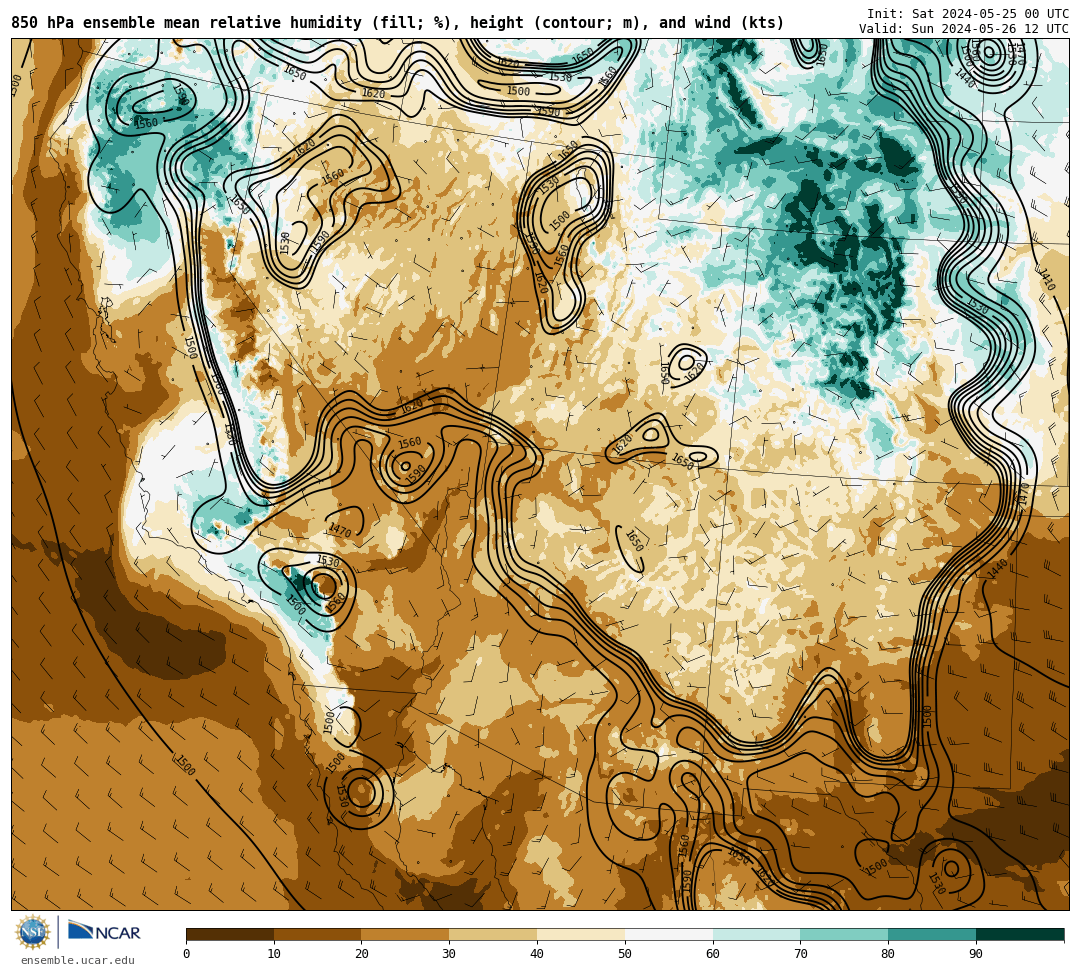Click colorbar tick label 20
1080x973 pixels.
pyautogui.click(x=362, y=954)
